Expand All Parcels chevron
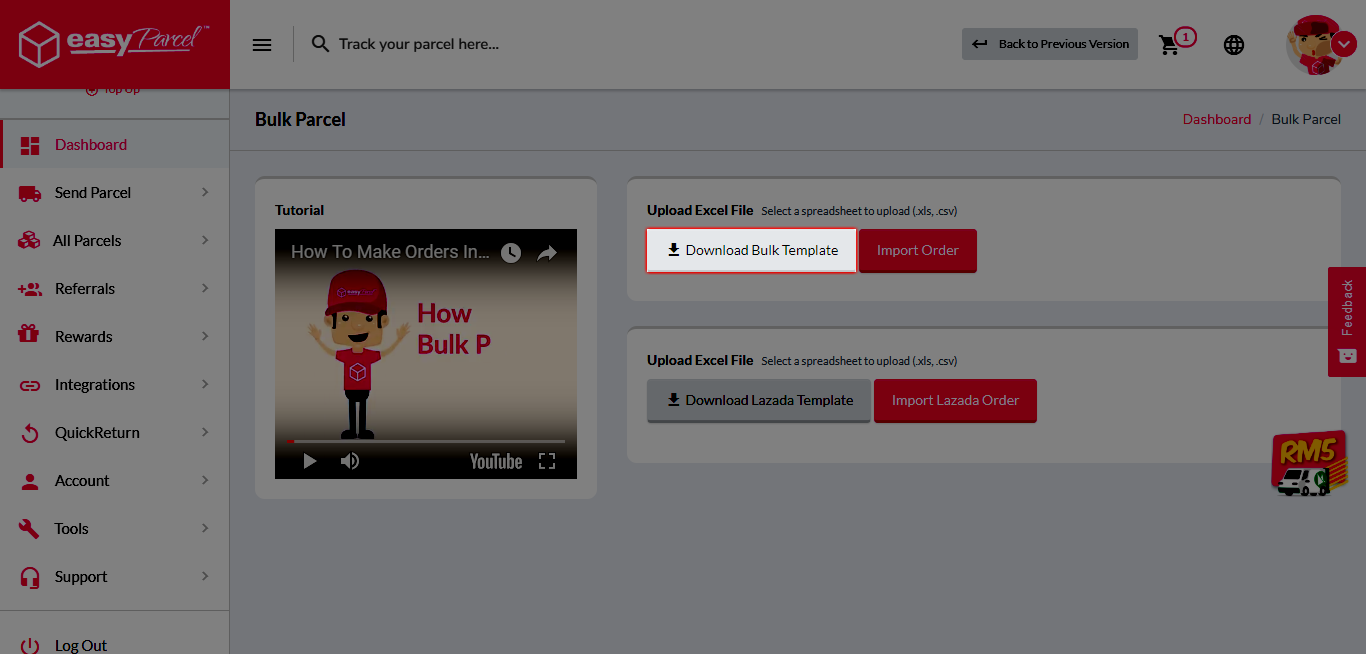This screenshot has width=1366, height=654. coord(205,240)
